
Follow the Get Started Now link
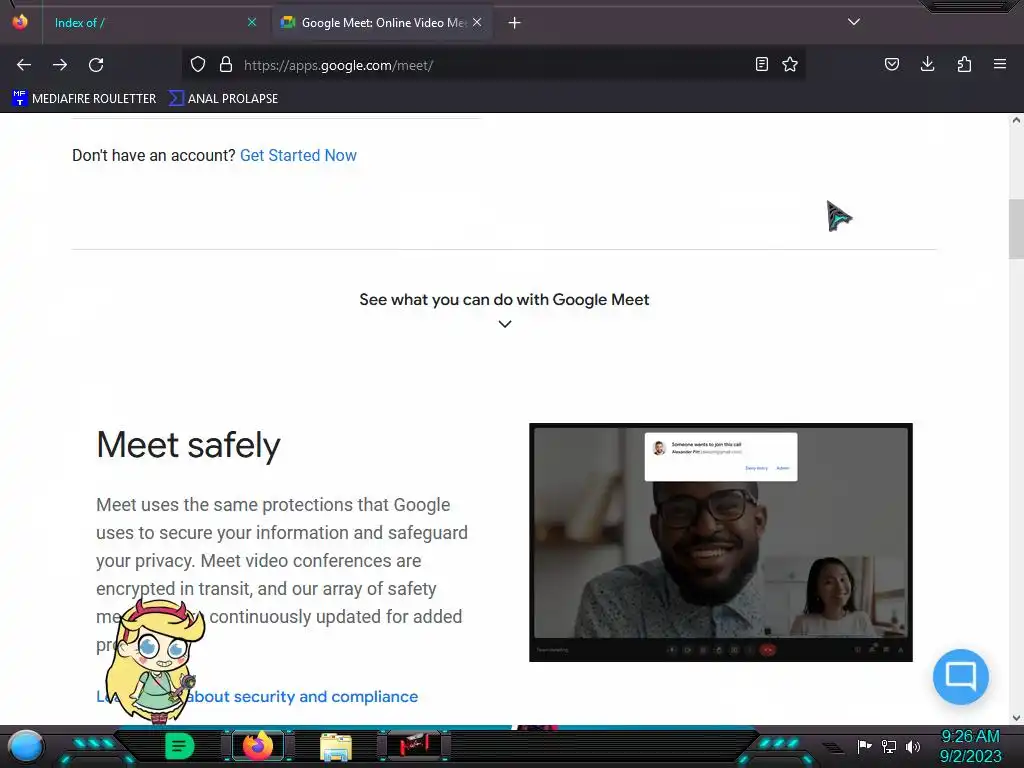click(298, 155)
